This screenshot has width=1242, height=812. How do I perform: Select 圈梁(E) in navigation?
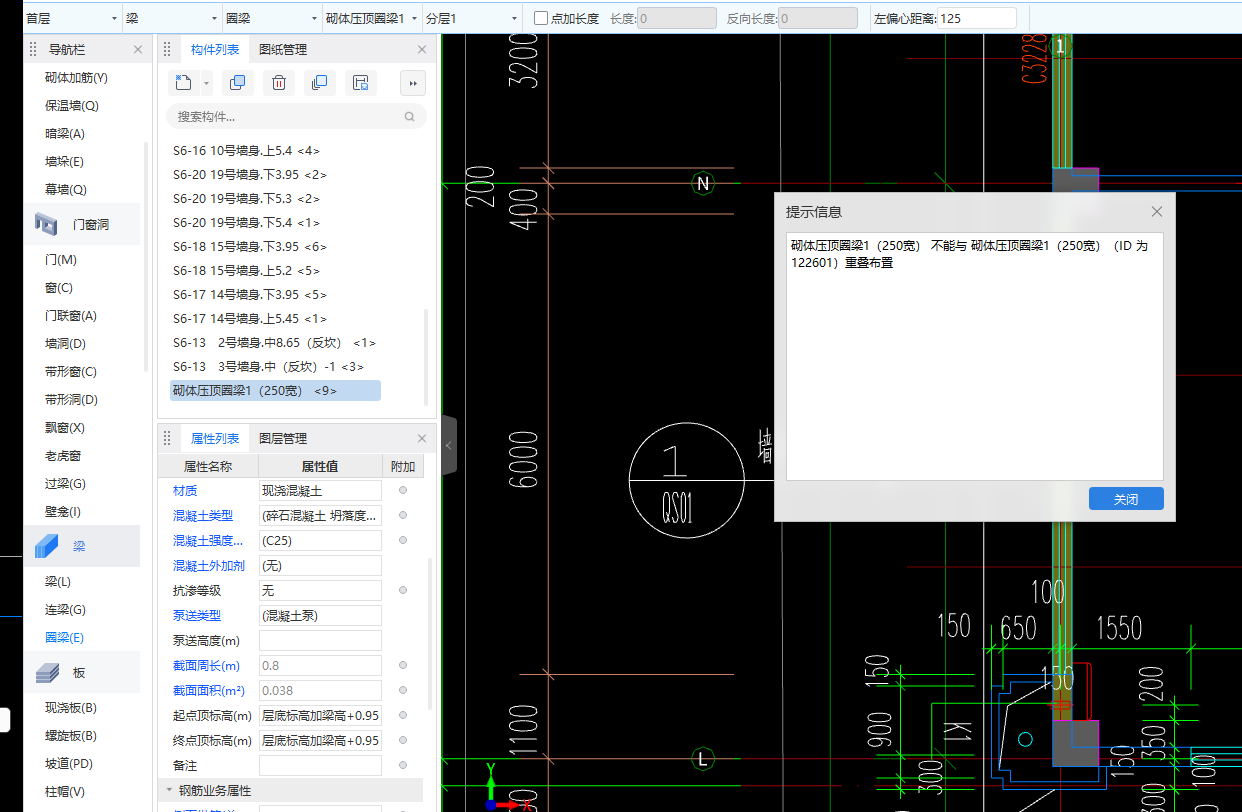tap(65, 637)
